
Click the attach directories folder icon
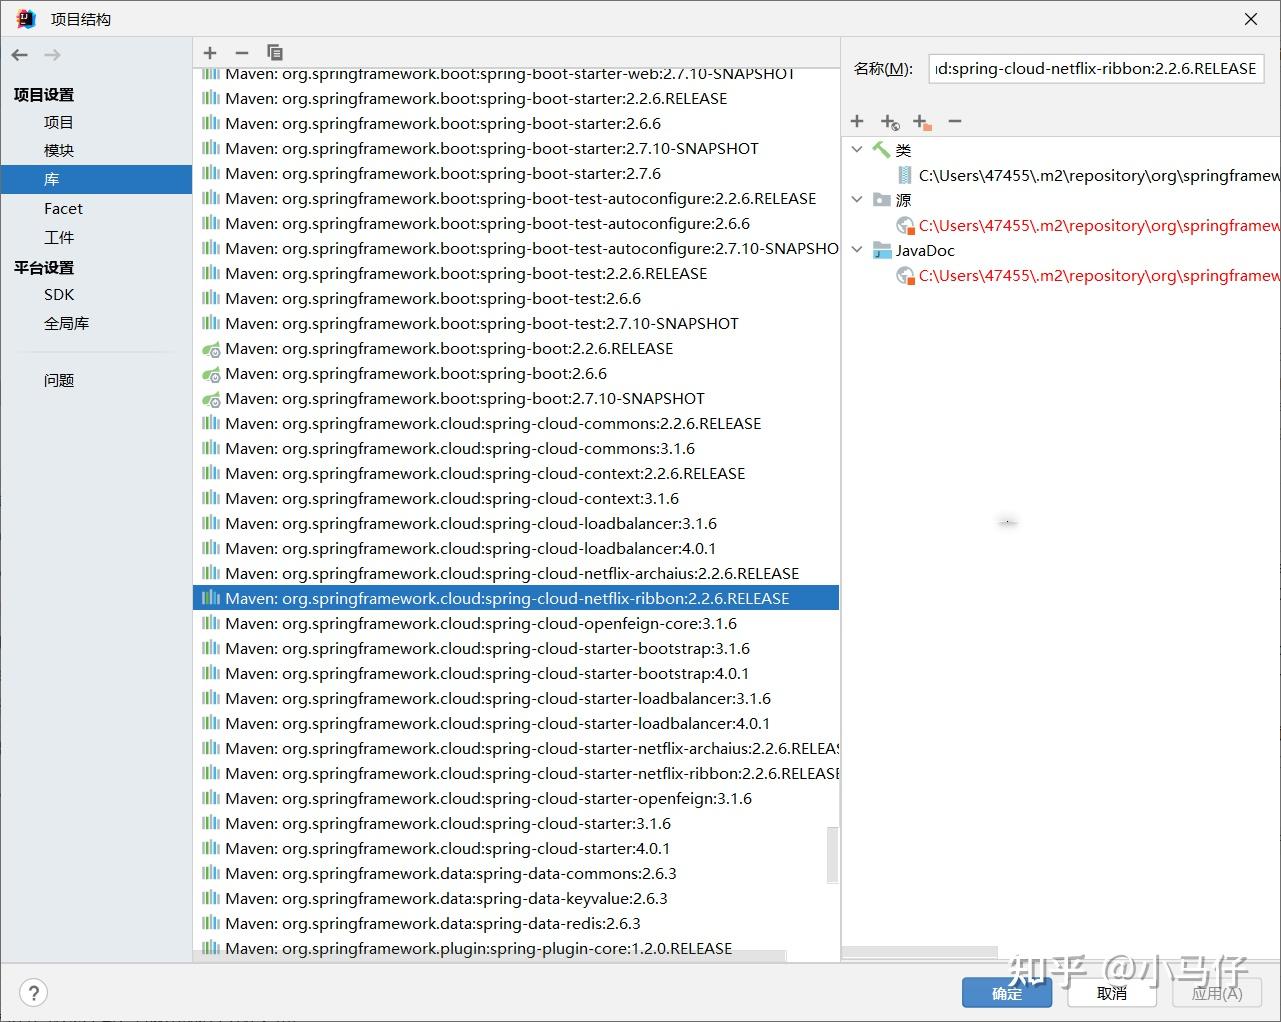[921, 121]
